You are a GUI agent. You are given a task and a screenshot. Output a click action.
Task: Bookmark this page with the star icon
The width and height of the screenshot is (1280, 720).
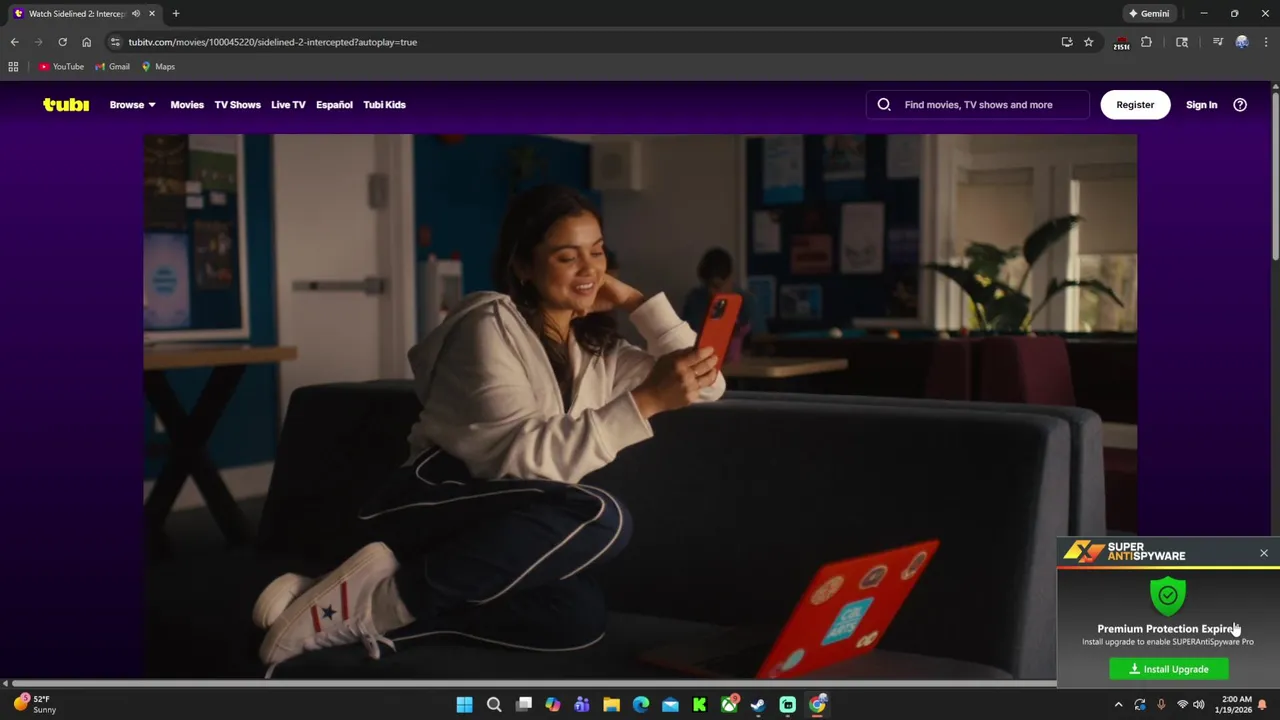pyautogui.click(x=1089, y=42)
